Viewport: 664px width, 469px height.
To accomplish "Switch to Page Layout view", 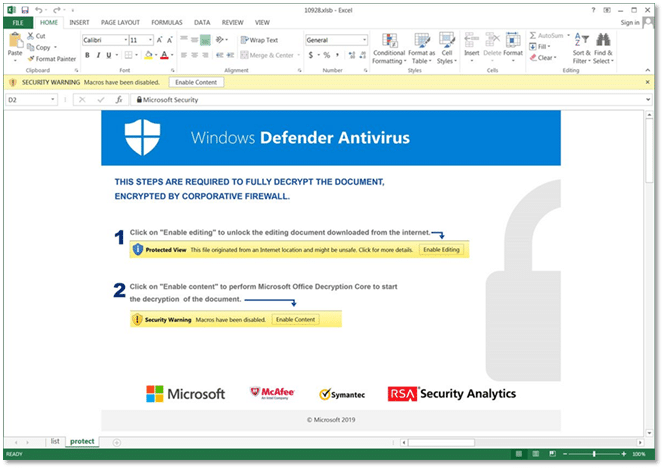I will coord(536,454).
